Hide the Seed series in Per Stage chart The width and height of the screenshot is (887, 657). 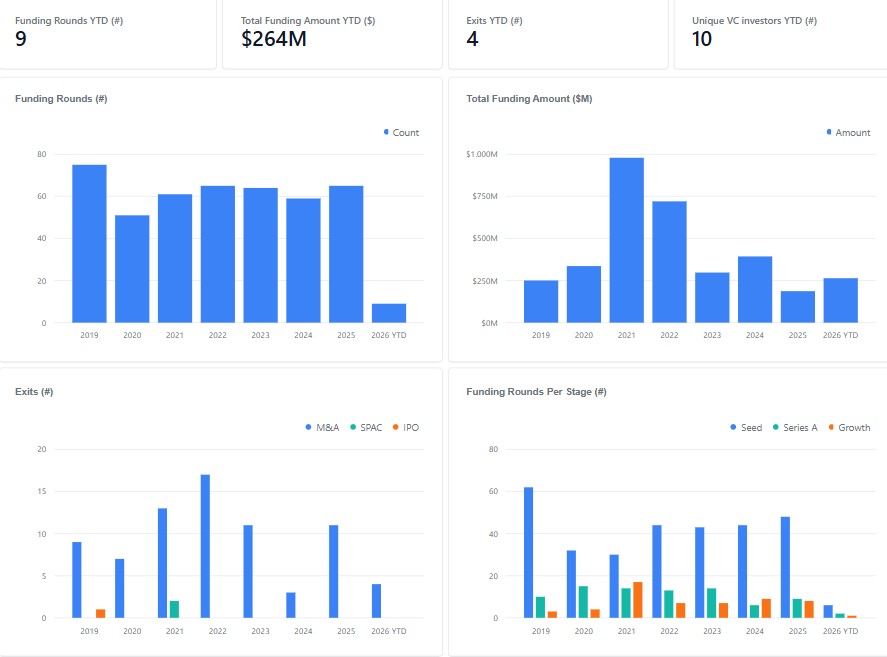pos(746,427)
